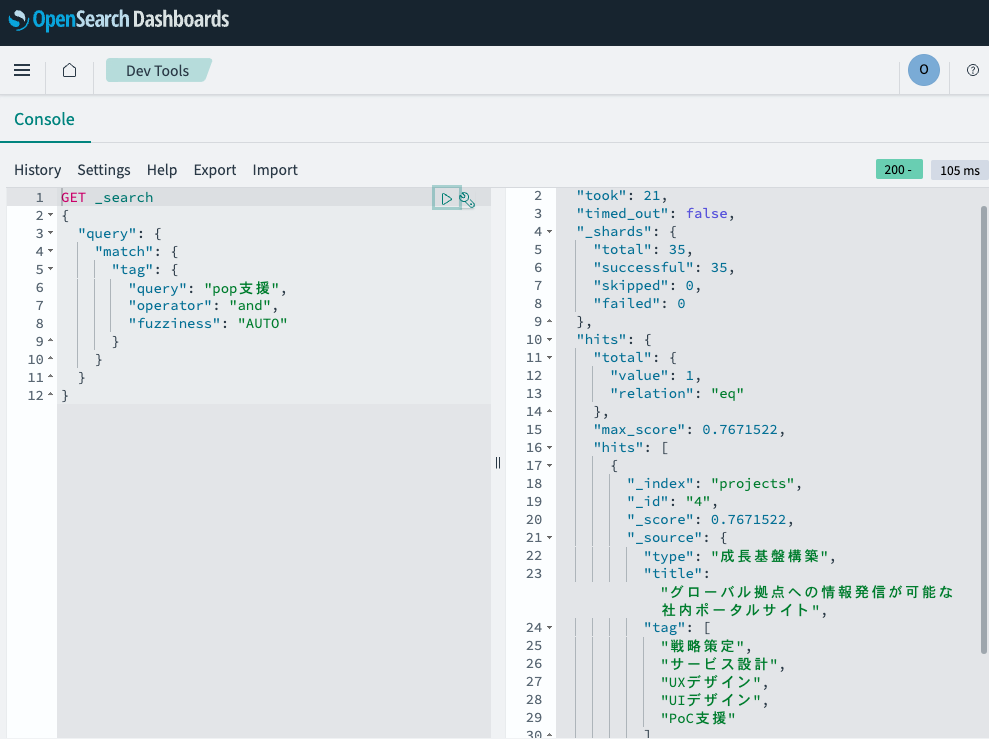Click the panel resize divider handle

pos(498,463)
